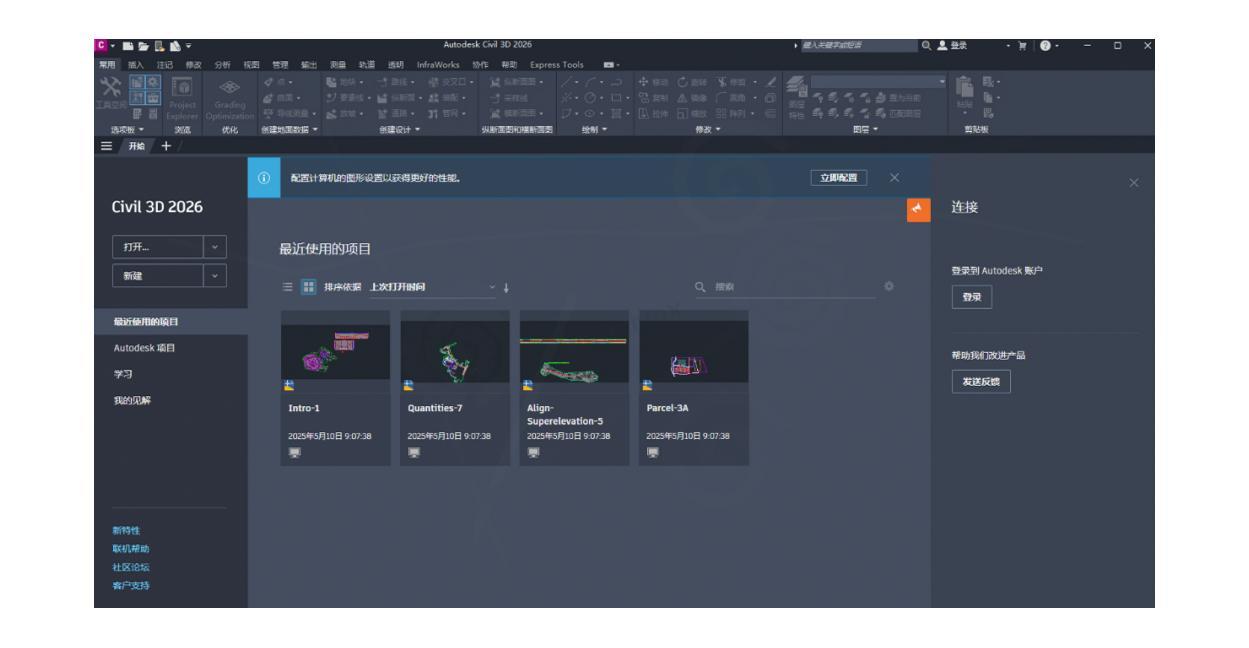Open the hamburger menu left of 开始 tab
The image size is (1249, 648).
point(104,147)
